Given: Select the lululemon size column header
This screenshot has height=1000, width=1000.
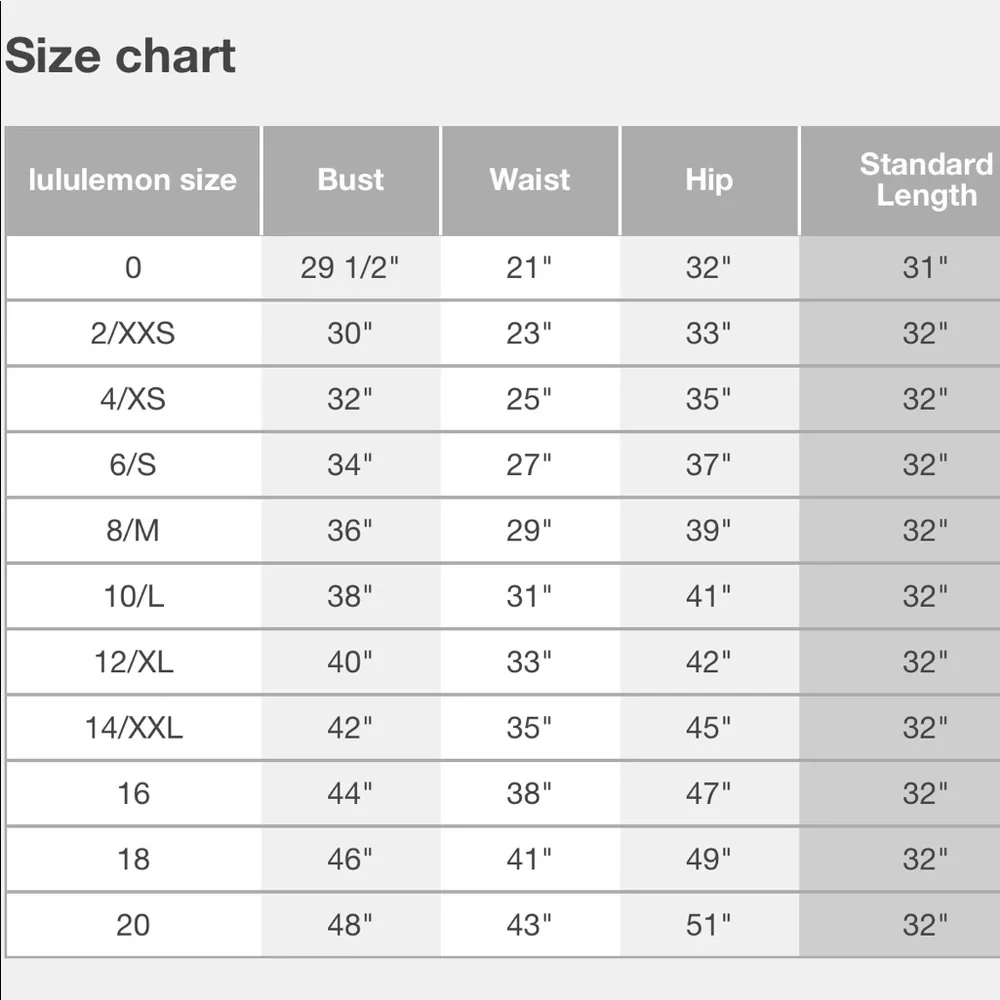Looking at the screenshot, I should pos(133,180).
